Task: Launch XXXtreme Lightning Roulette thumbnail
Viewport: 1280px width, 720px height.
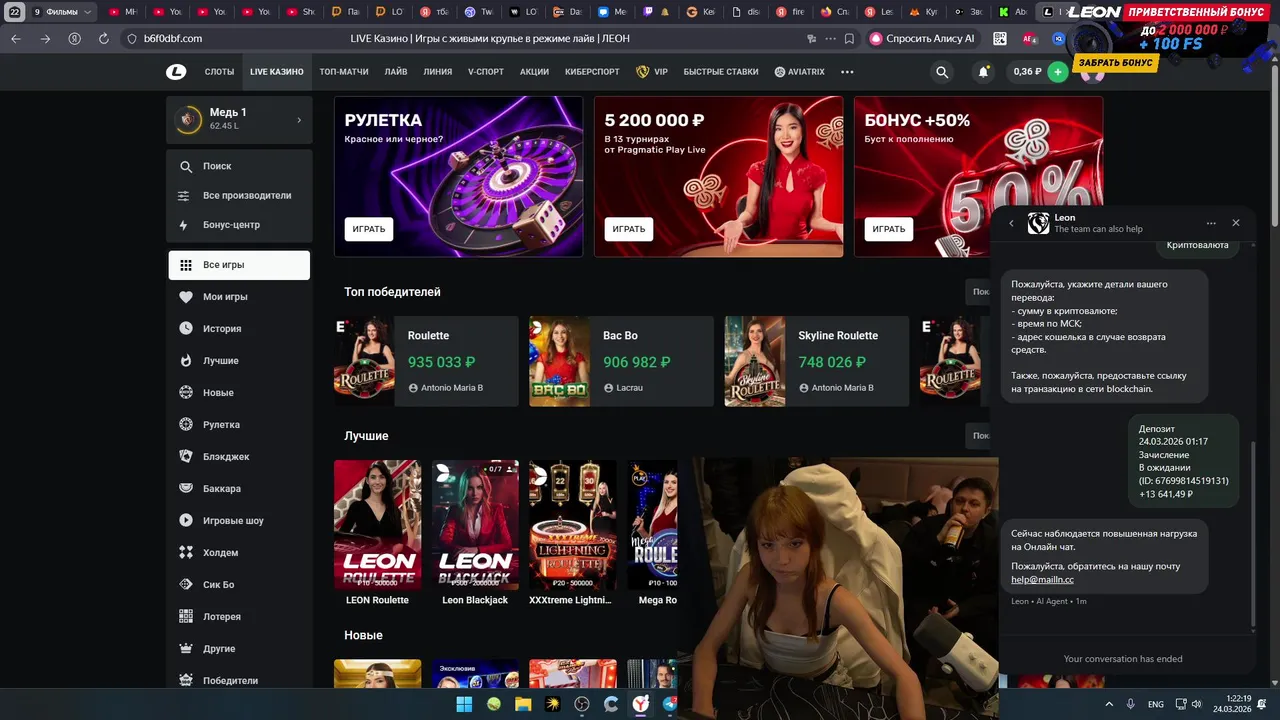Action: click(x=572, y=524)
